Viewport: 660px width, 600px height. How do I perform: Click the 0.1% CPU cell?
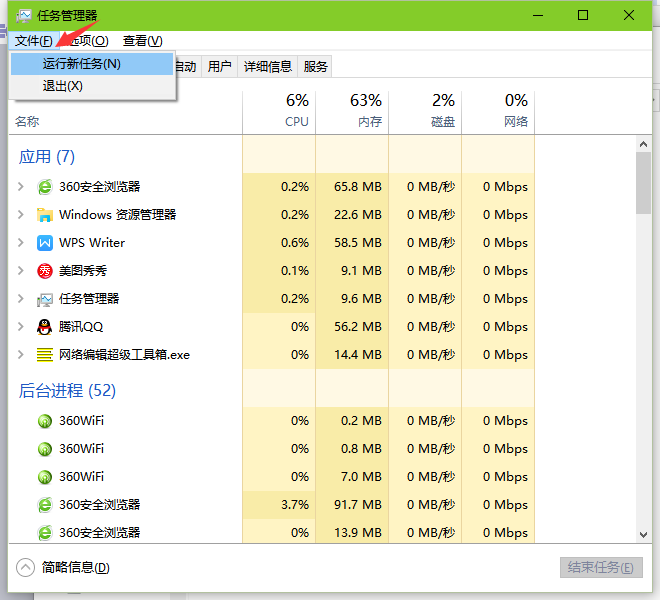click(x=279, y=271)
